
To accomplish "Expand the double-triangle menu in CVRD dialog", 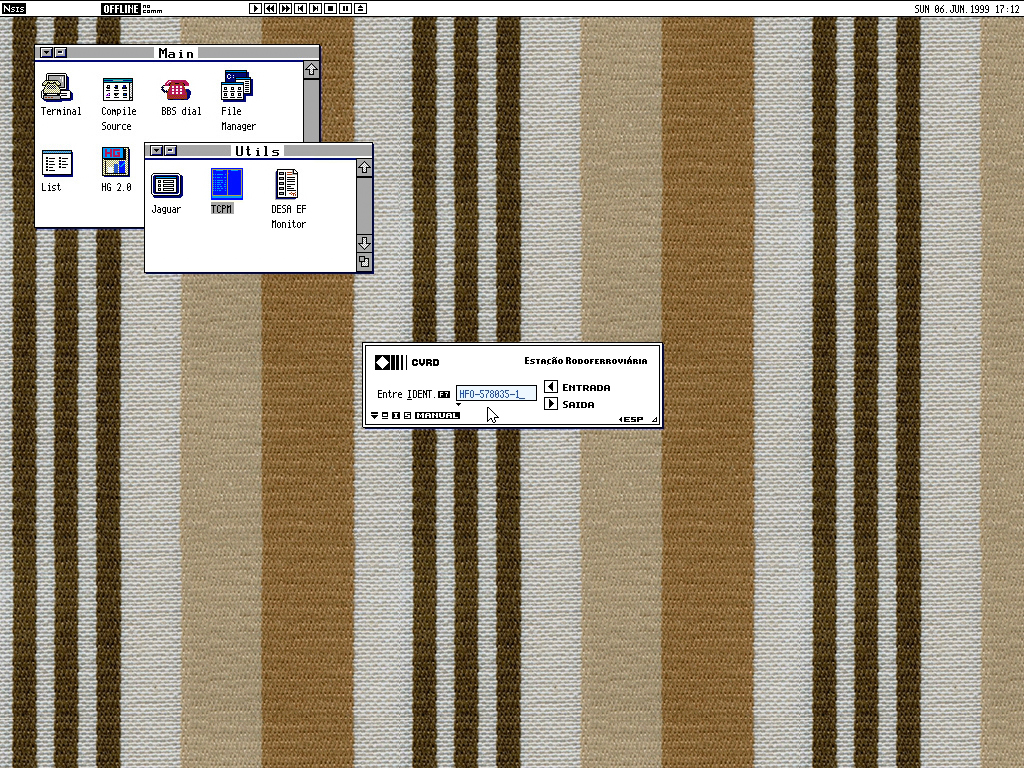I will (x=374, y=416).
